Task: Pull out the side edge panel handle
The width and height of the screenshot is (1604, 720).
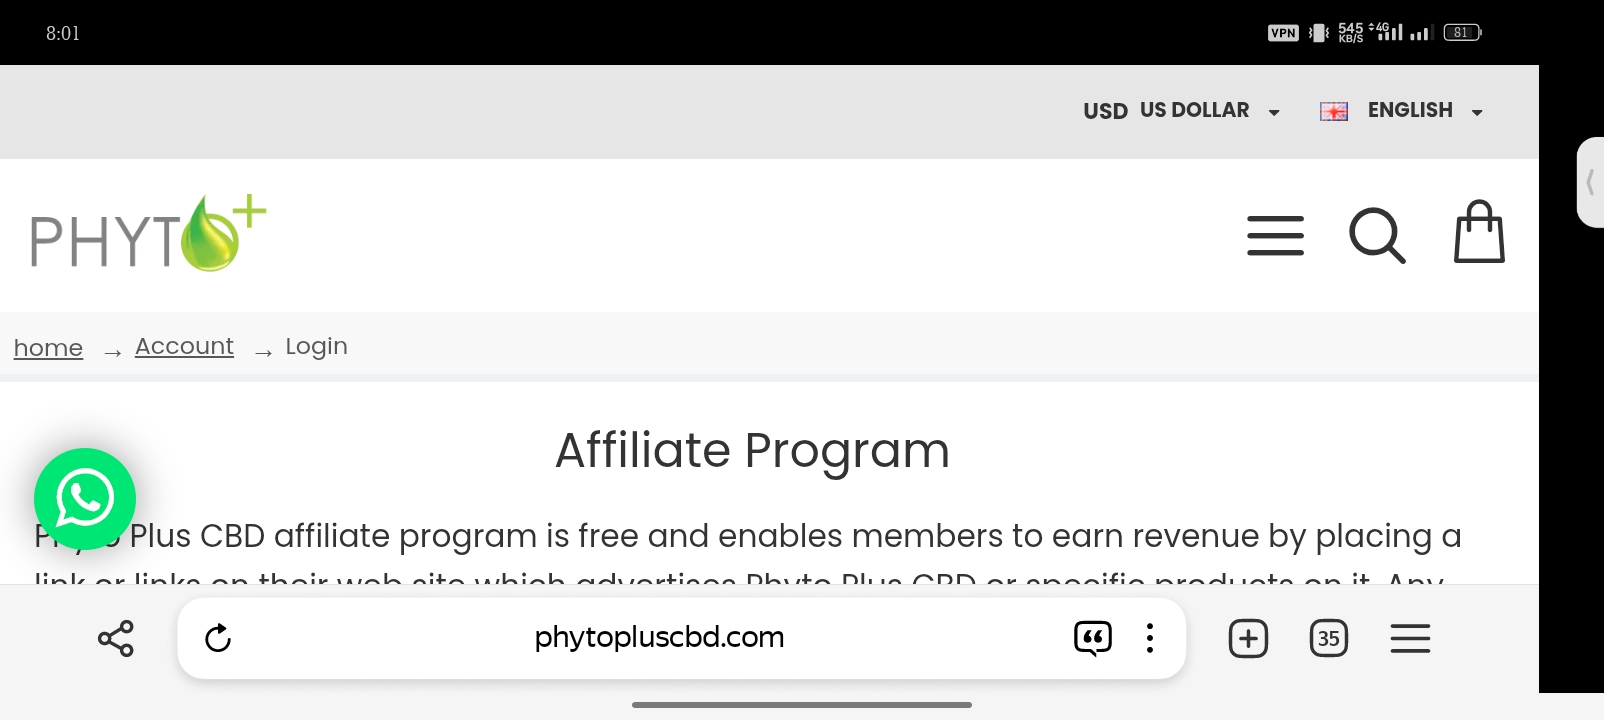Action: (x=1590, y=183)
